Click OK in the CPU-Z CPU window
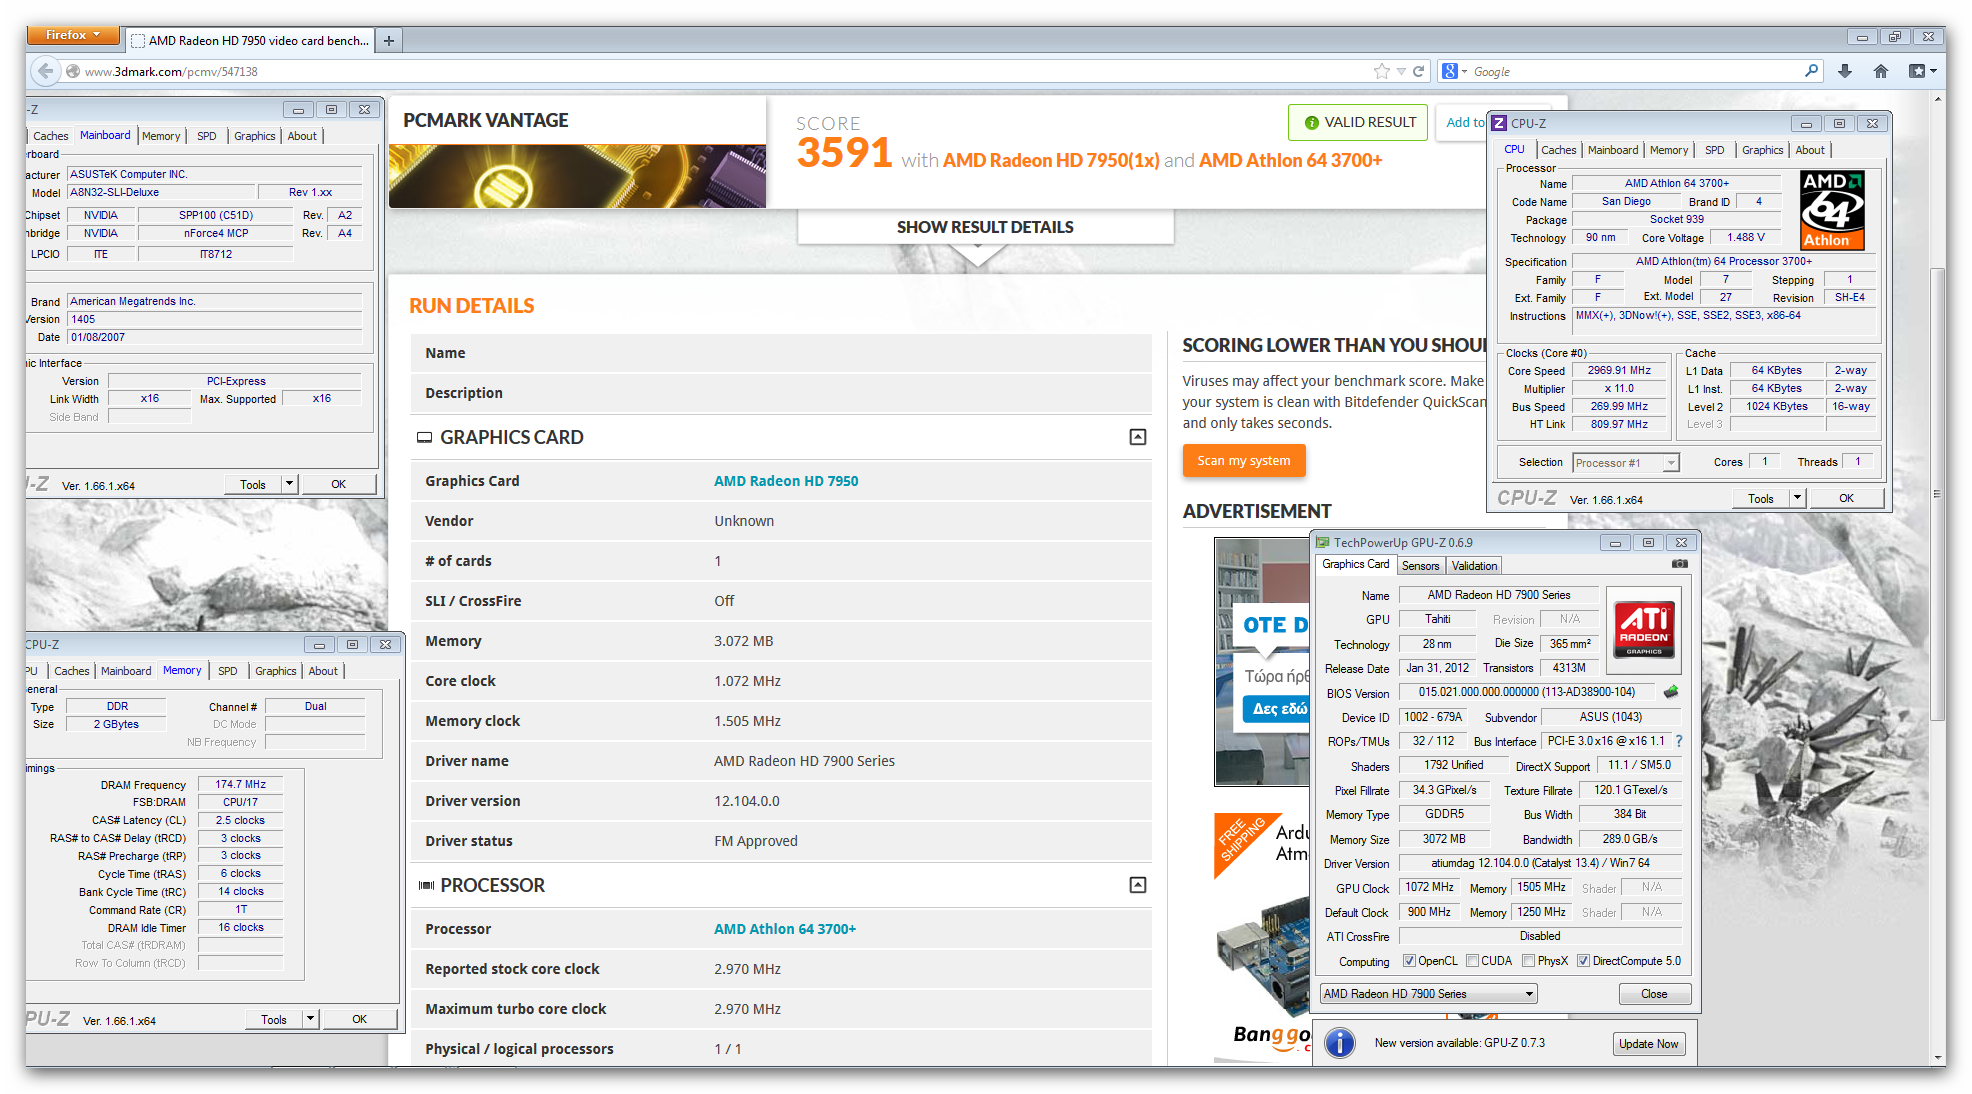The image size is (1972, 1094). (1846, 497)
